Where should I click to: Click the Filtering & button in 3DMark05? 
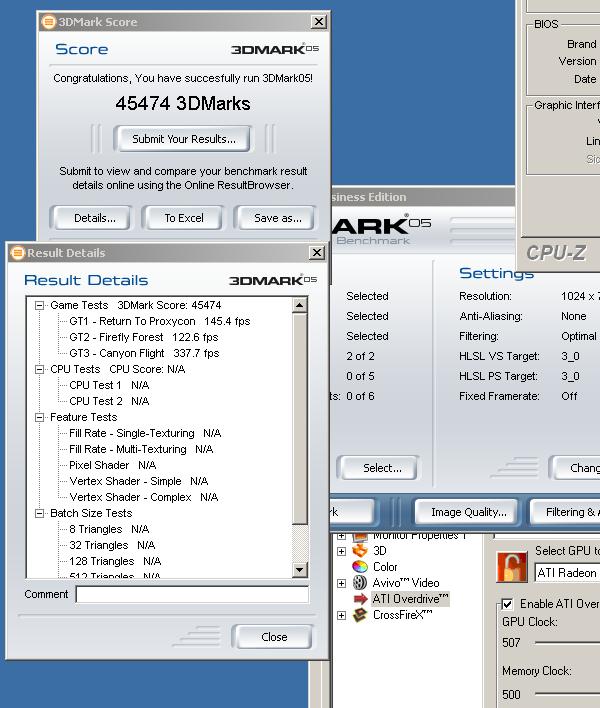tap(566, 512)
